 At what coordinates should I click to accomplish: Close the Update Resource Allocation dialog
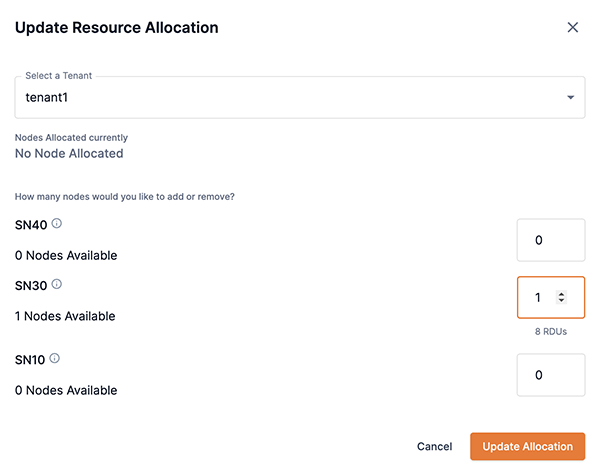573,28
